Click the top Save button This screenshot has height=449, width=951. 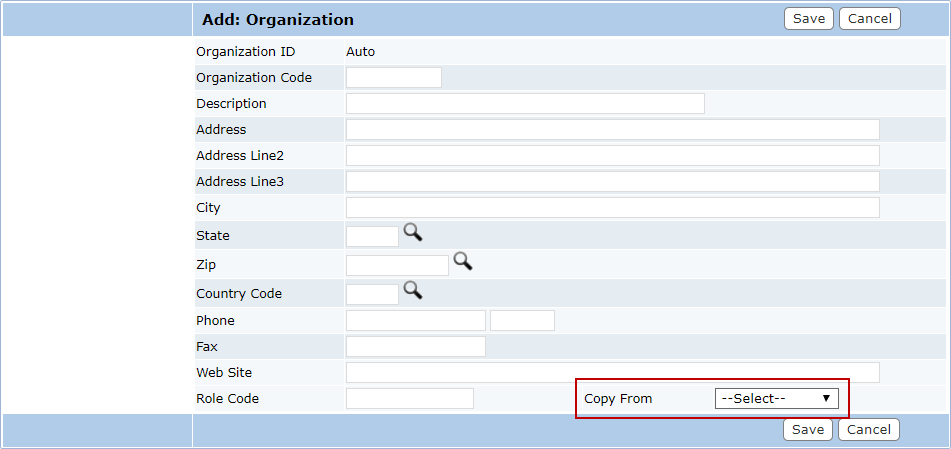[x=809, y=19]
